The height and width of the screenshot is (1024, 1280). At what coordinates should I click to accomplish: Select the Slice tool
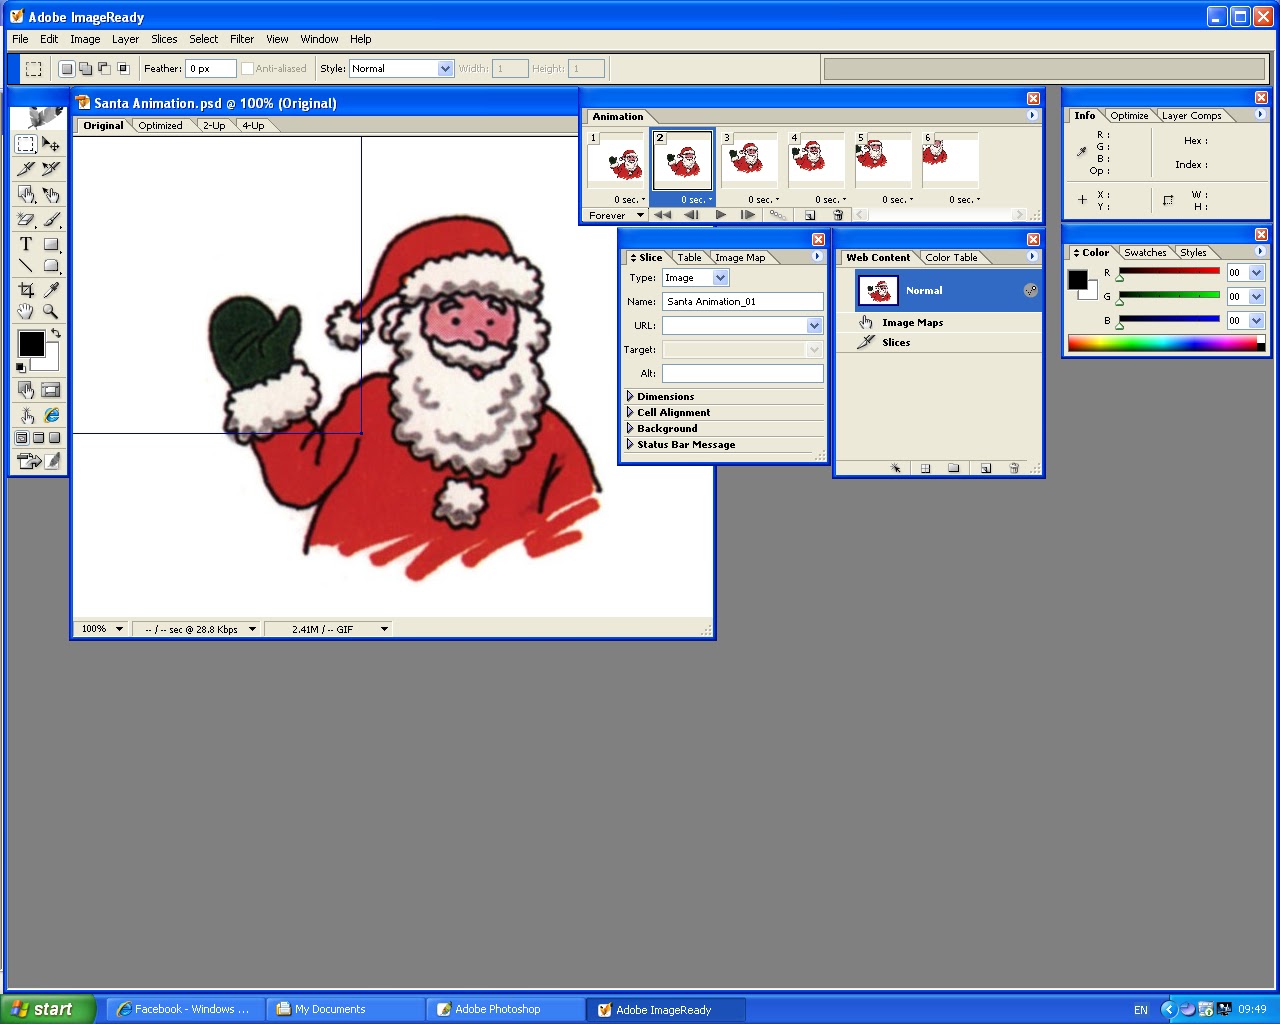26,168
